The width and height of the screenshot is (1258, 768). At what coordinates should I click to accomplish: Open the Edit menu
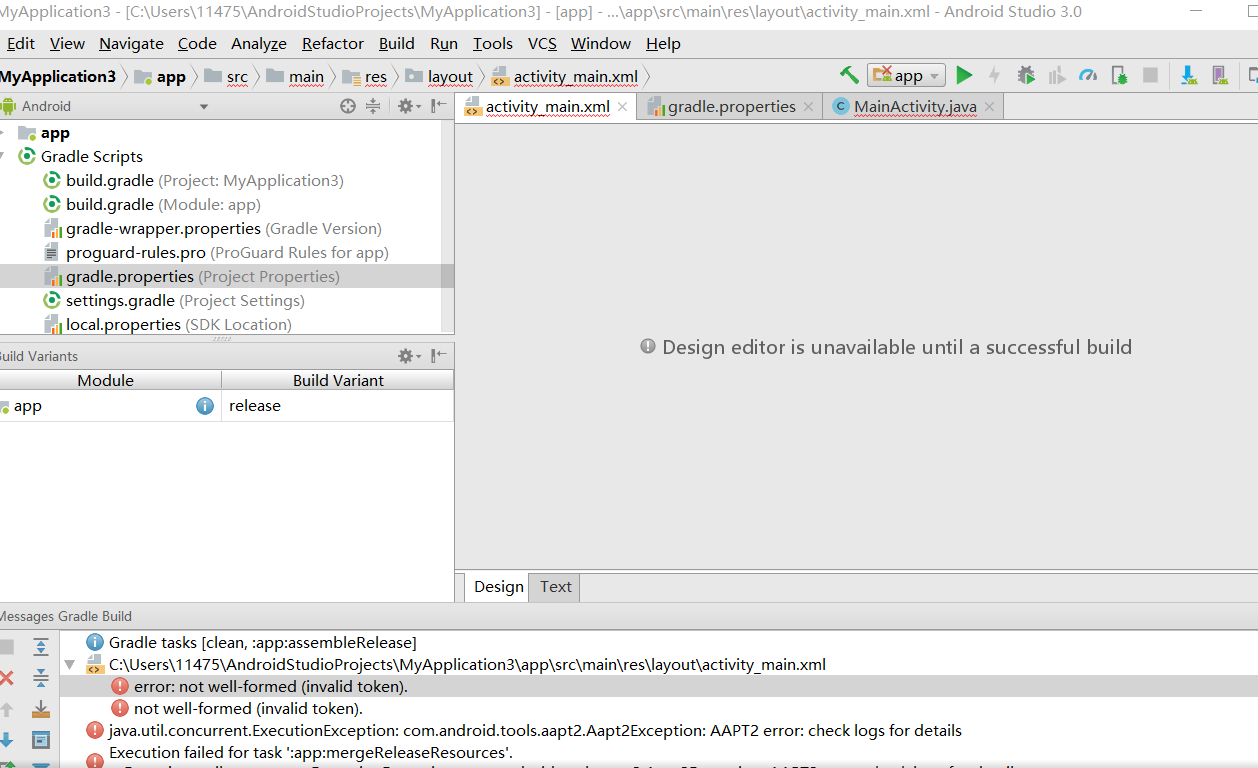click(x=20, y=44)
